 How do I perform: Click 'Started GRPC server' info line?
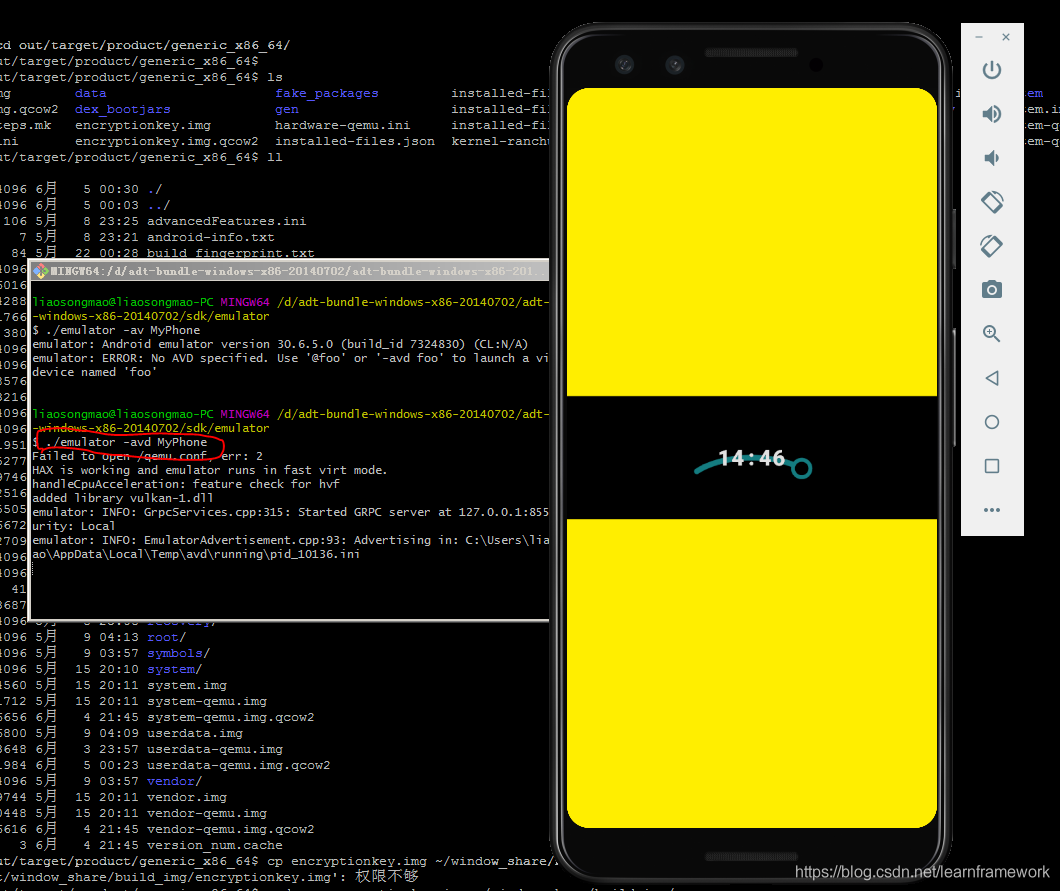pos(291,512)
